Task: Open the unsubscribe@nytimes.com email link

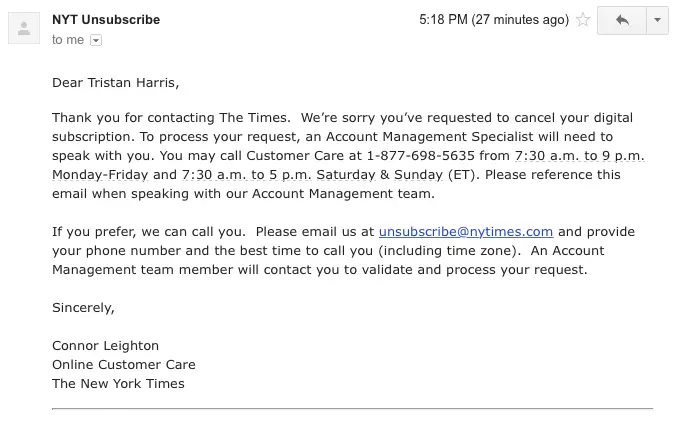Action: coord(465,231)
